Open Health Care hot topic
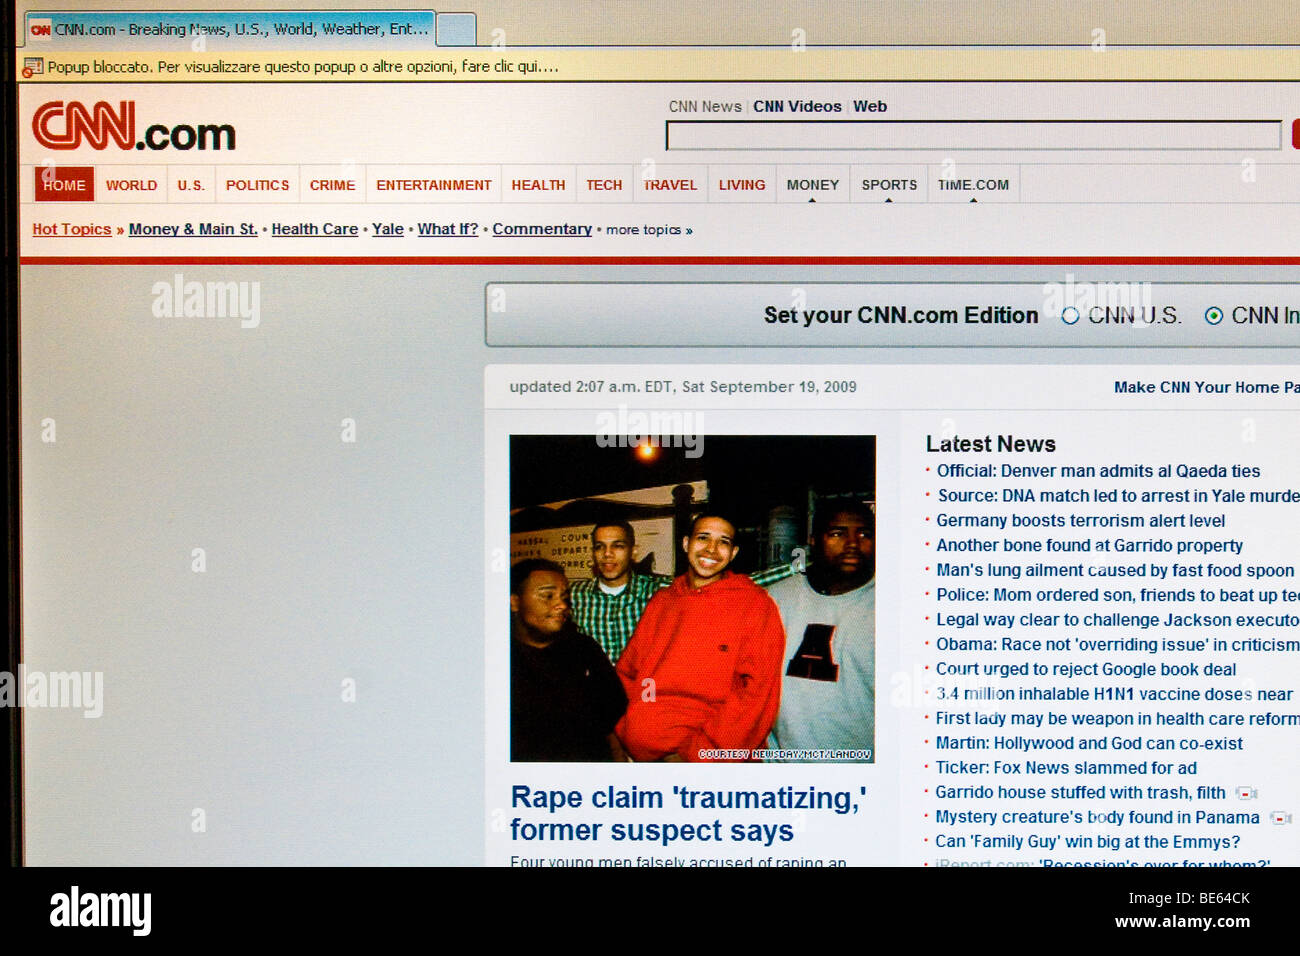The height and width of the screenshot is (956, 1300). (x=314, y=229)
